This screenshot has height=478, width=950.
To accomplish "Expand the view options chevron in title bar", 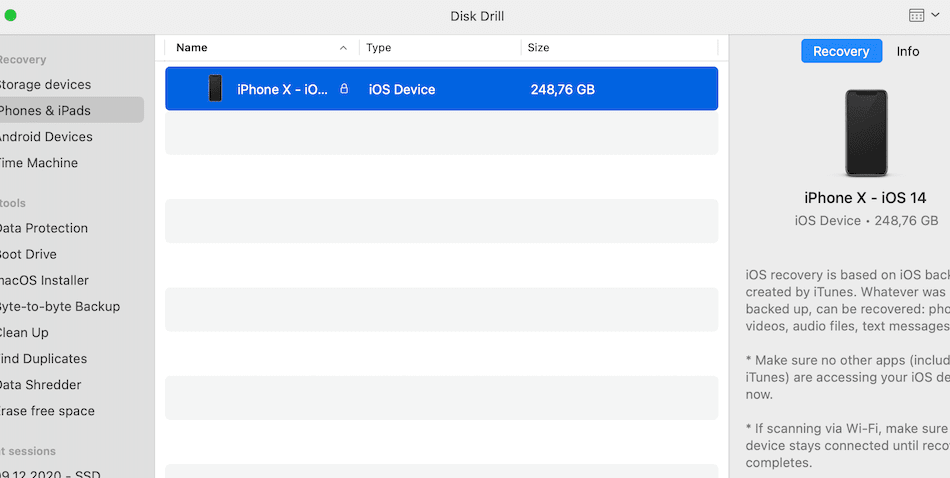I will tap(935, 16).
